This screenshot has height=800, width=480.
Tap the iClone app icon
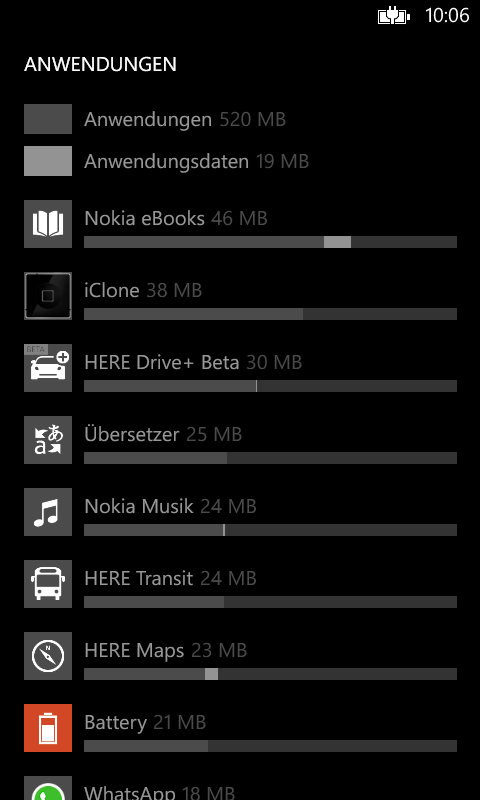coord(48,296)
